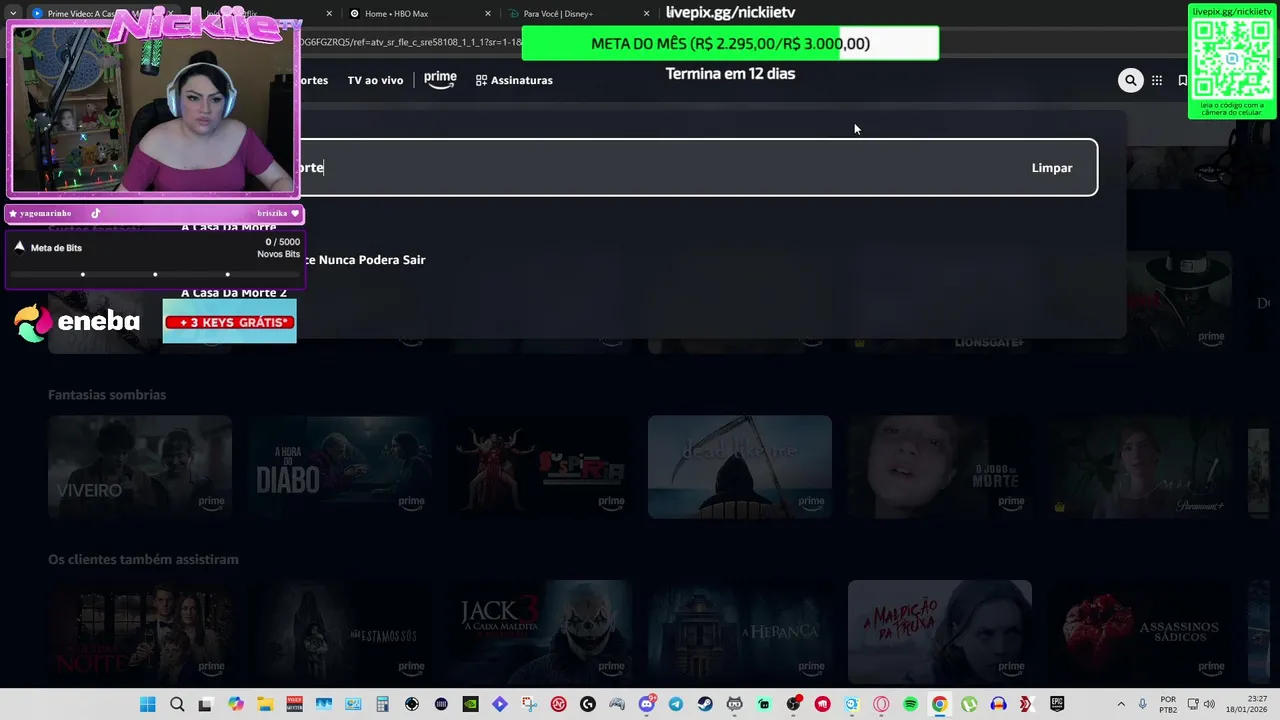This screenshot has width=1280, height=720.
Task: Open the apps grid icon in Prime header
Action: point(1157,81)
